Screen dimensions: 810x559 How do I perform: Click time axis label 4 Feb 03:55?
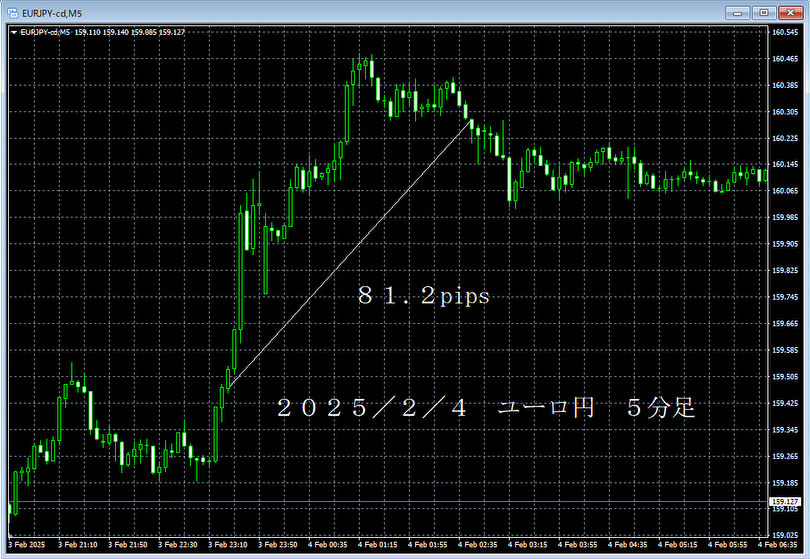[578, 545]
